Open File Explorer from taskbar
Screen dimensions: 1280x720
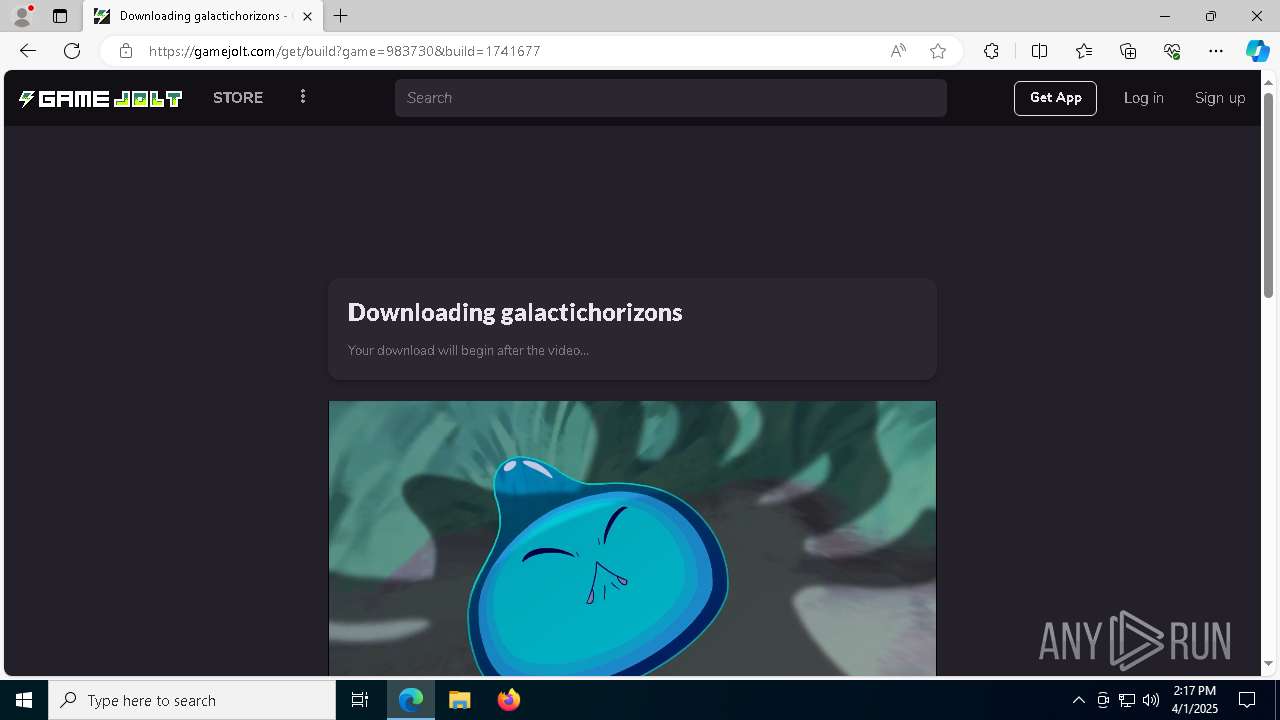click(460, 700)
